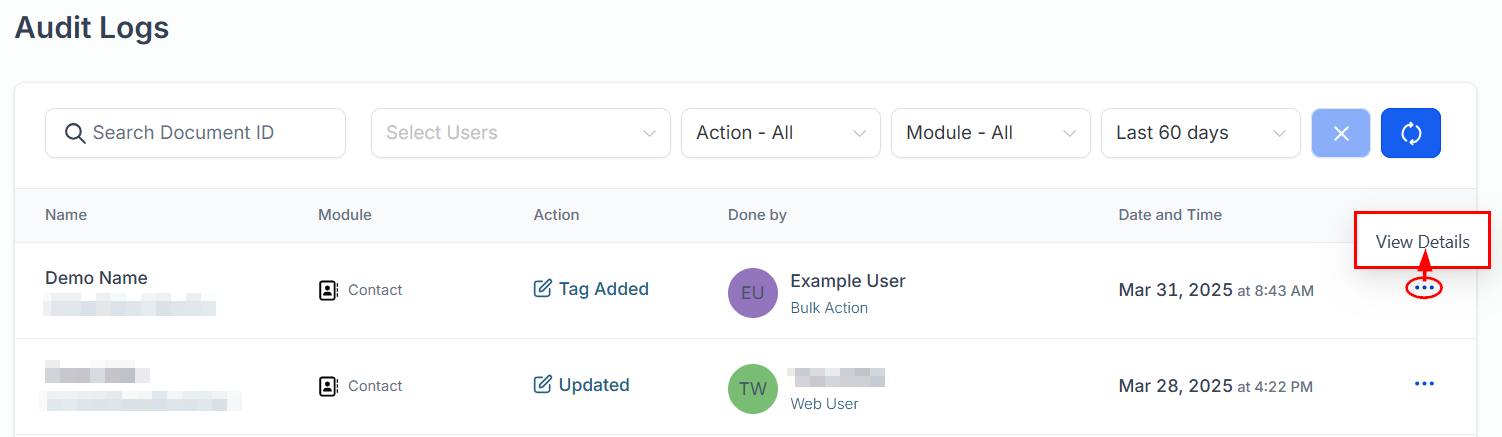Open the Select Users dropdown
Image resolution: width=1502 pixels, height=437 pixels.
pyautogui.click(x=520, y=133)
